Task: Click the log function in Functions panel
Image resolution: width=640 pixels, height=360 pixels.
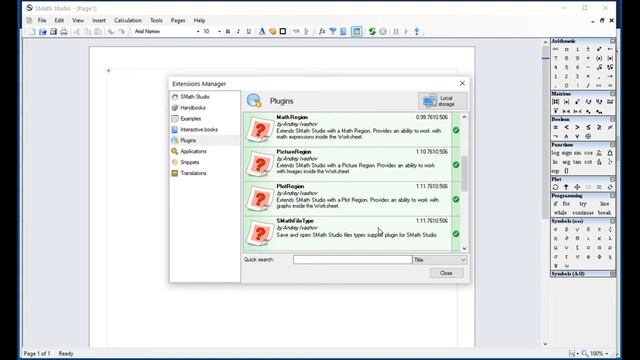Action: [x=556, y=153]
